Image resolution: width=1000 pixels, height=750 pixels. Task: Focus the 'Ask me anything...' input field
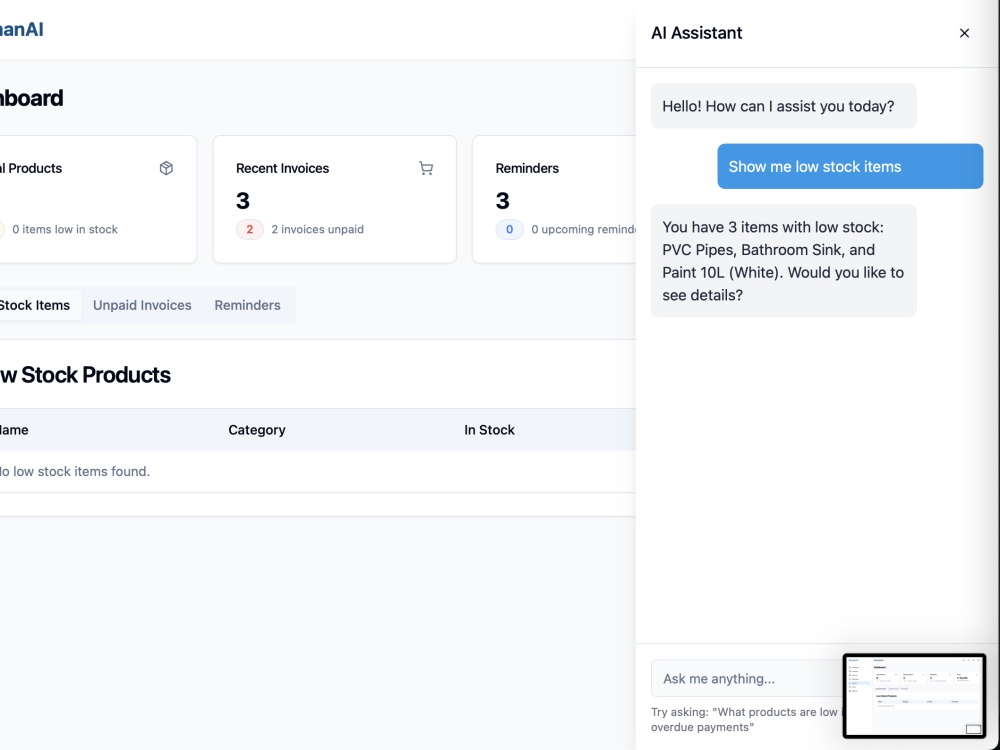point(746,678)
